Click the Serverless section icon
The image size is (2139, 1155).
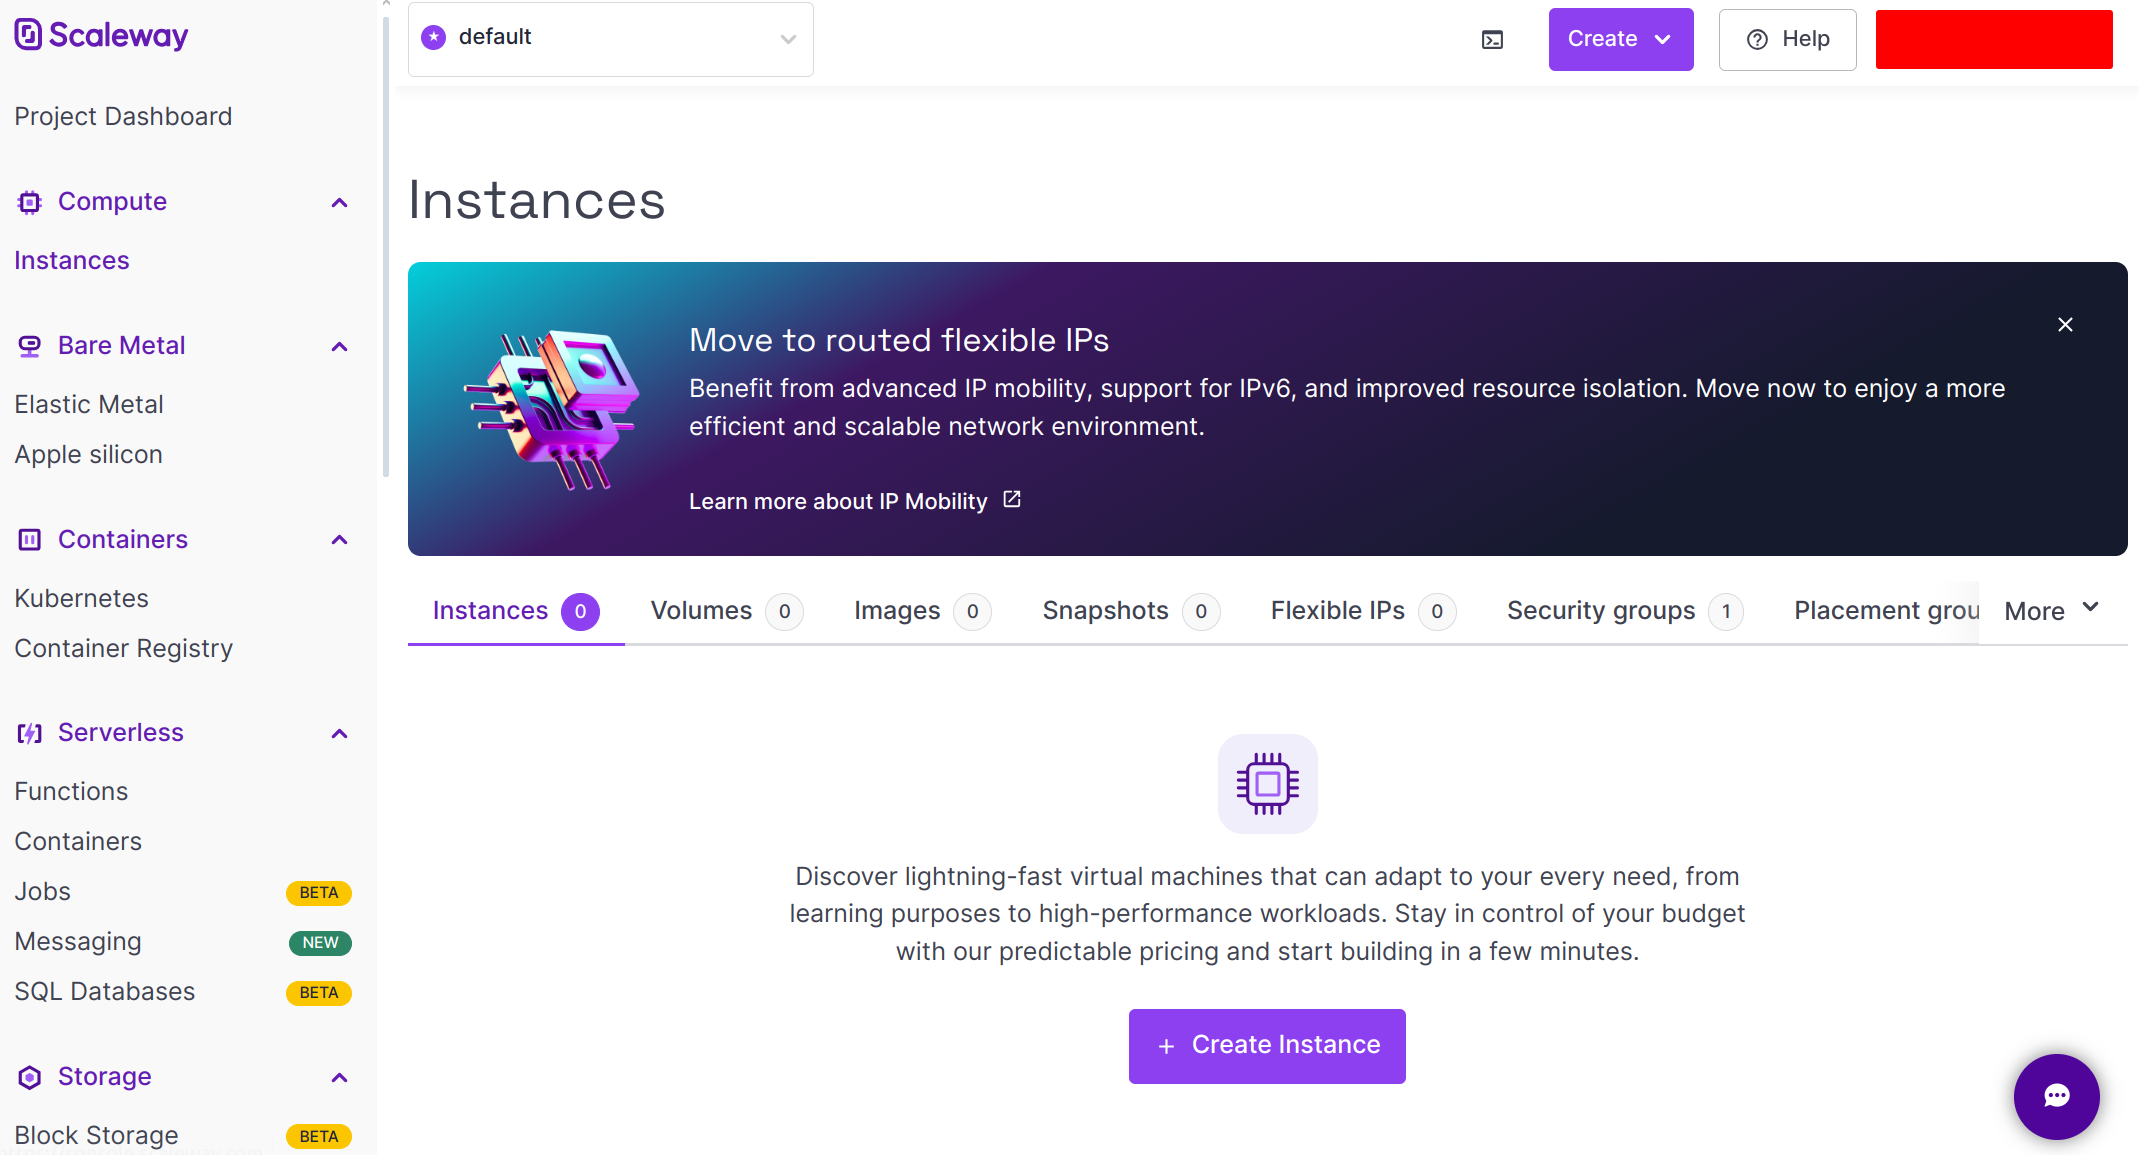pos(30,733)
